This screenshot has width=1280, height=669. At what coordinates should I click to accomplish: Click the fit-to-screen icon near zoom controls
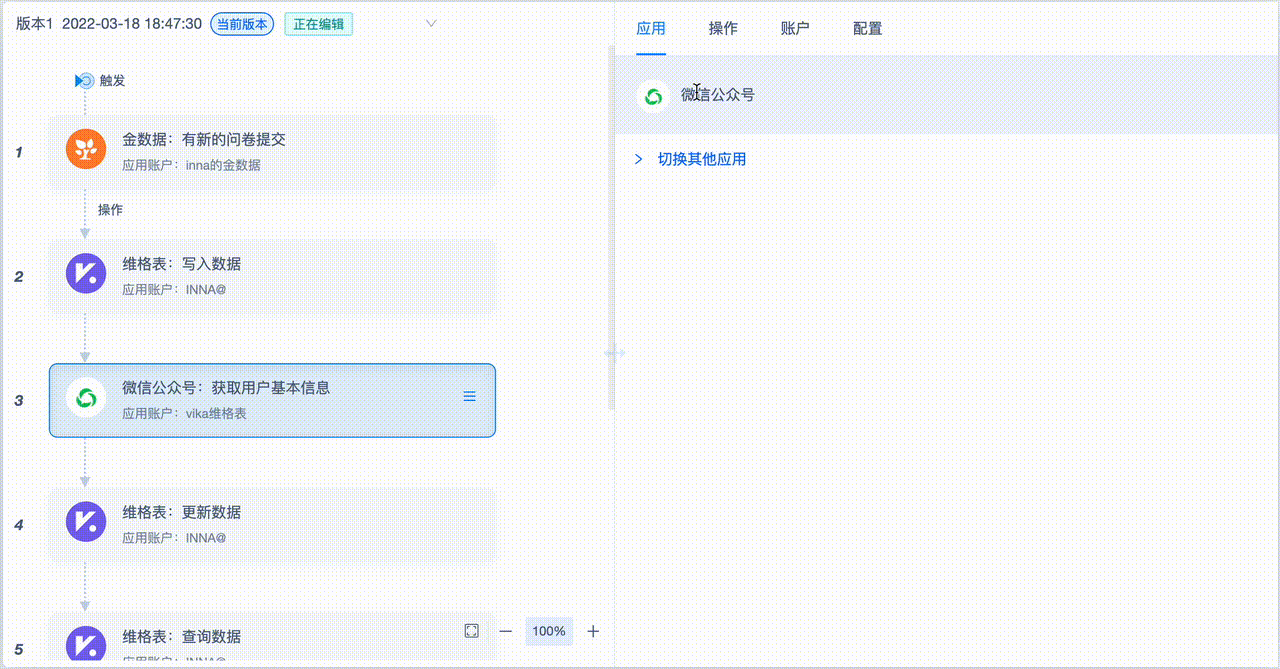(470, 631)
